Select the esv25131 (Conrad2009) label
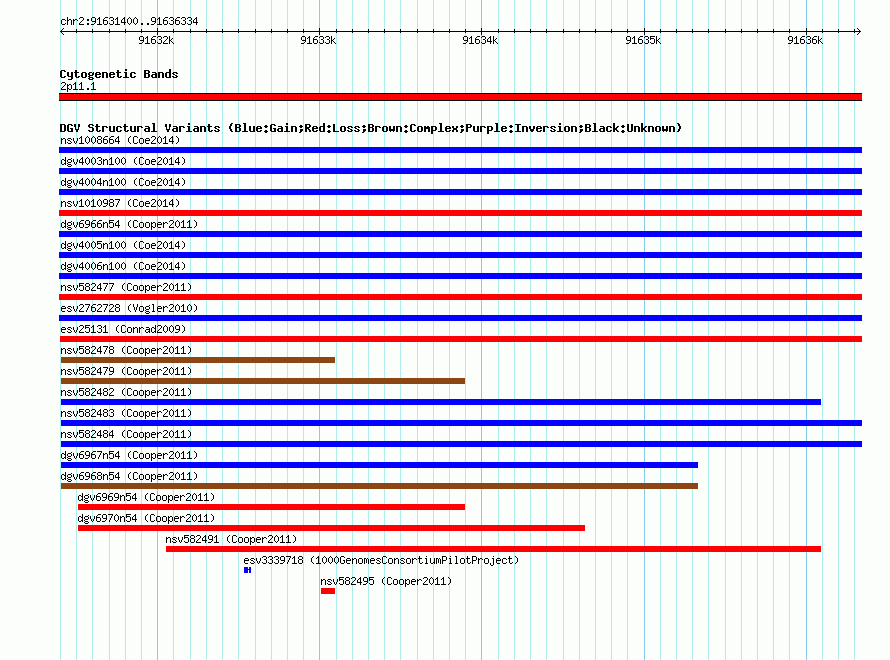Image resolution: width=890 pixels, height=660 pixels. 123,329
